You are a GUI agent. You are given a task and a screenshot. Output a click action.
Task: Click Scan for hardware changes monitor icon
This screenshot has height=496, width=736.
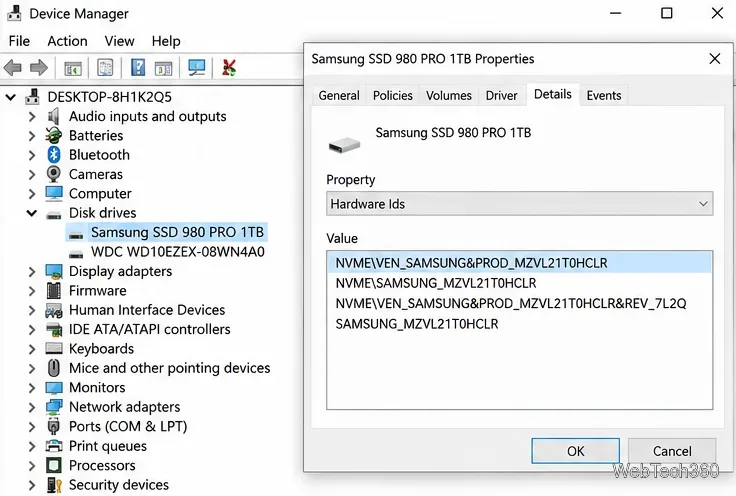click(x=197, y=68)
